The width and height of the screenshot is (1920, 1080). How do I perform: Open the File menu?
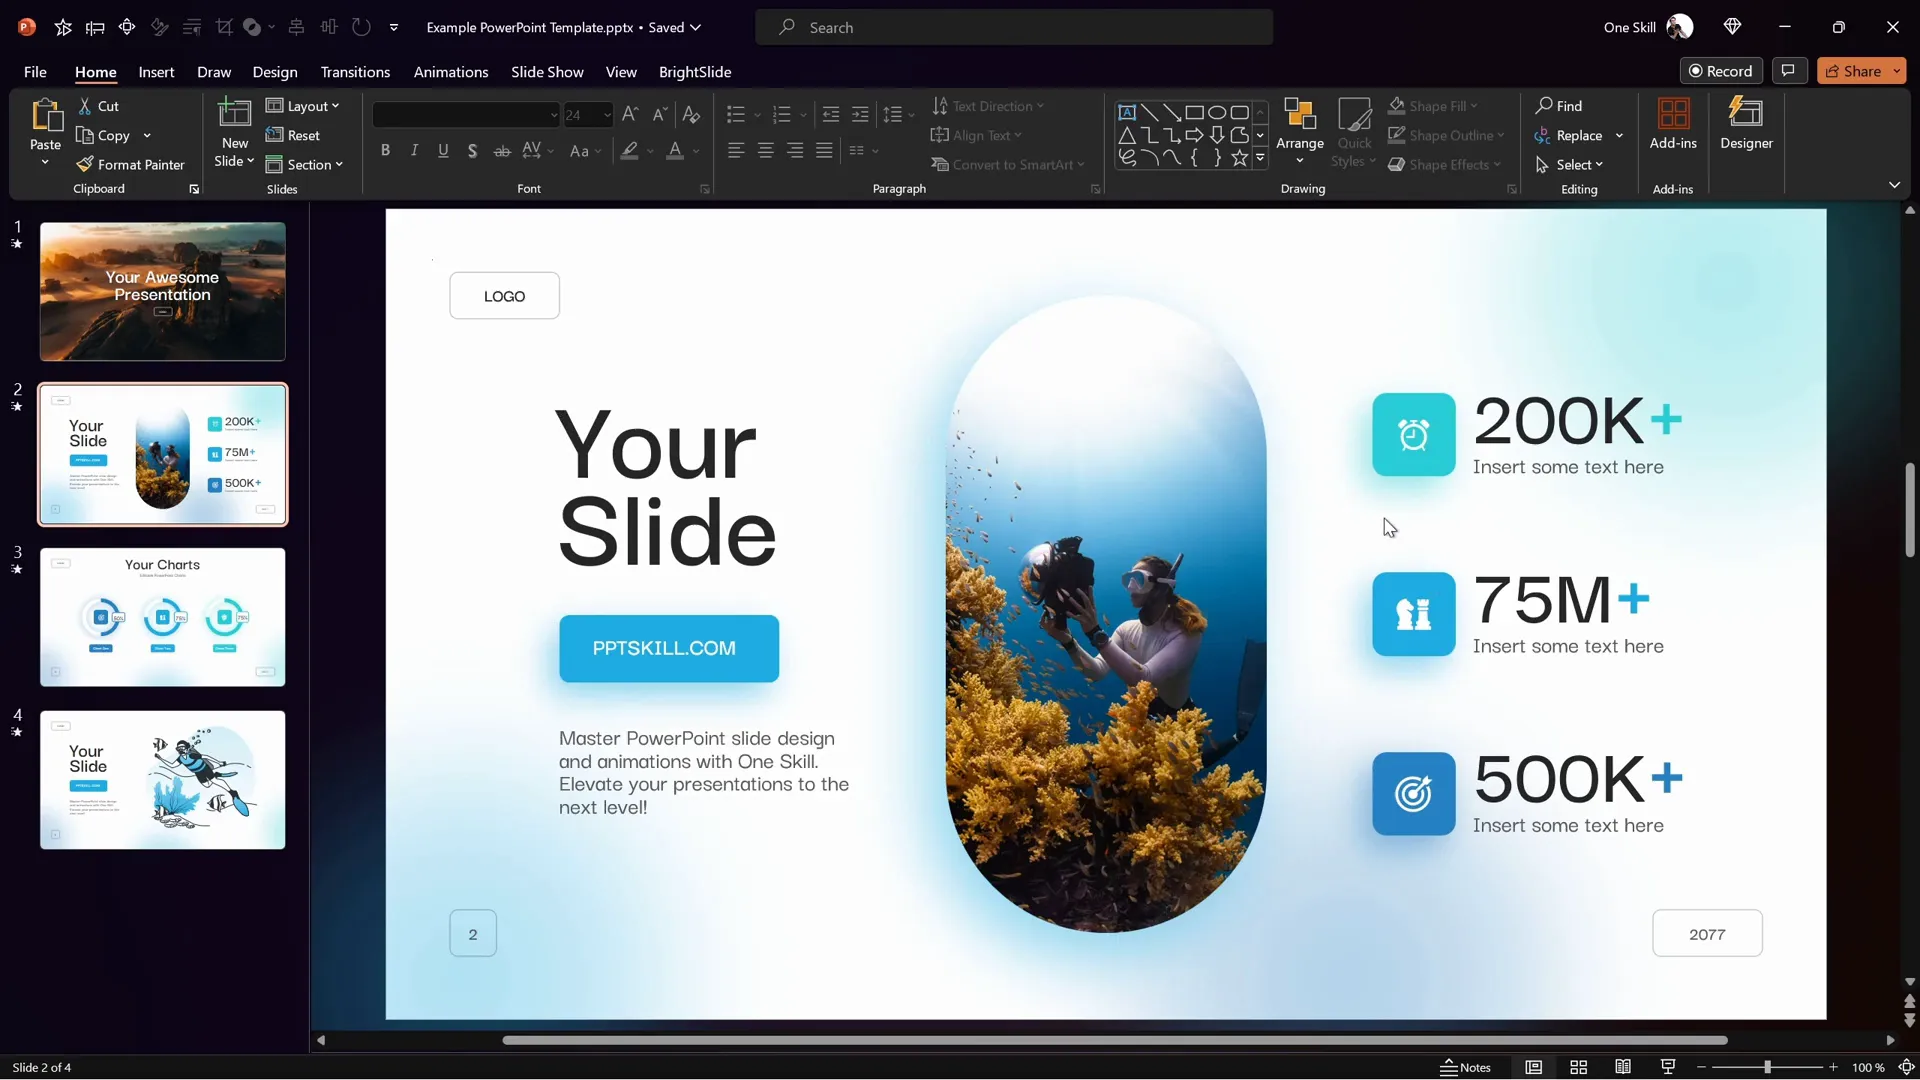tap(35, 72)
